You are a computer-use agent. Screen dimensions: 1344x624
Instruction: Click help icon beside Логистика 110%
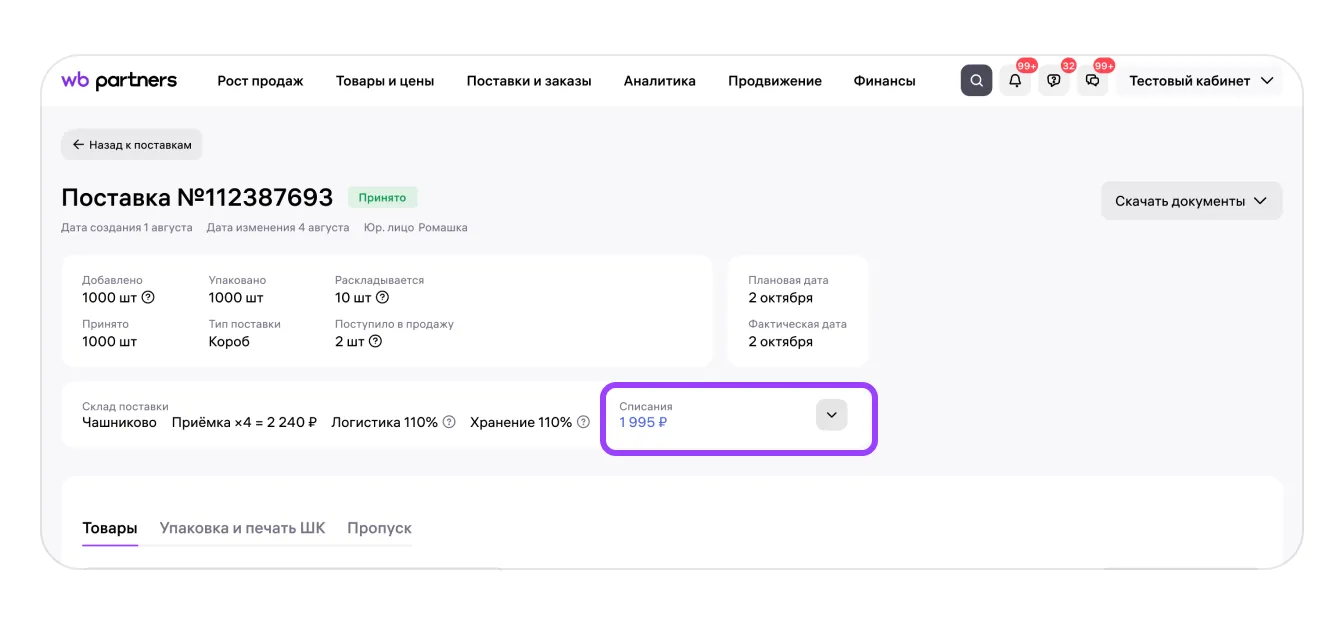[x=449, y=422]
